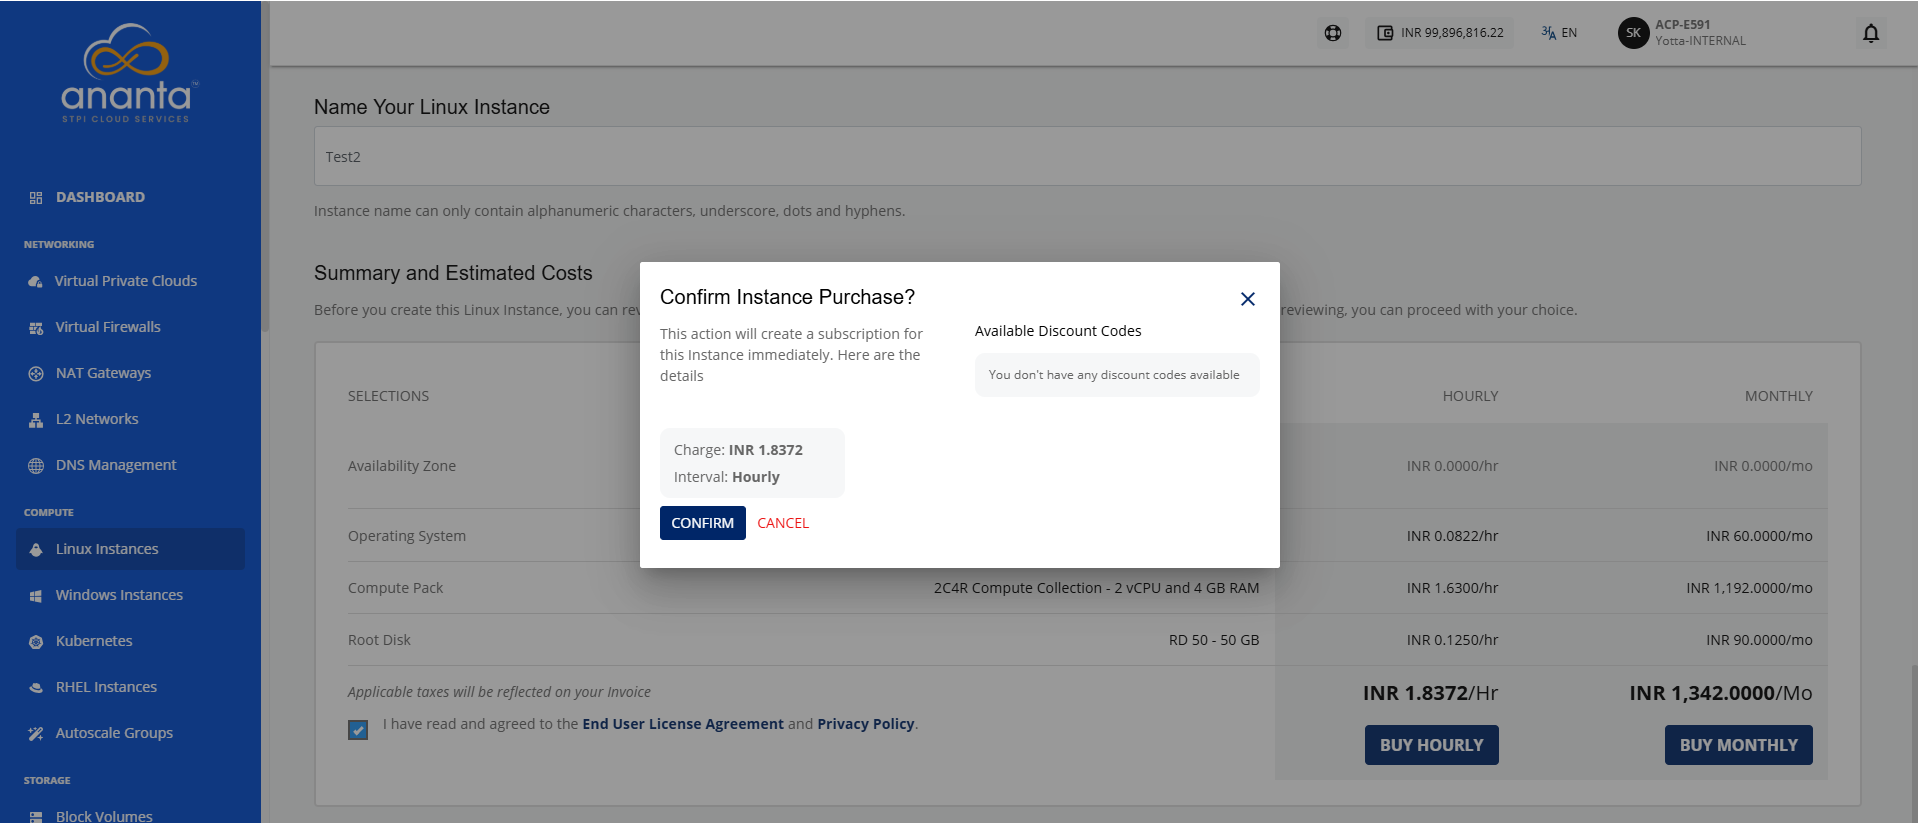This screenshot has height=823, width=1918.
Task: Open the Privacy Policy link
Action: [866, 724]
